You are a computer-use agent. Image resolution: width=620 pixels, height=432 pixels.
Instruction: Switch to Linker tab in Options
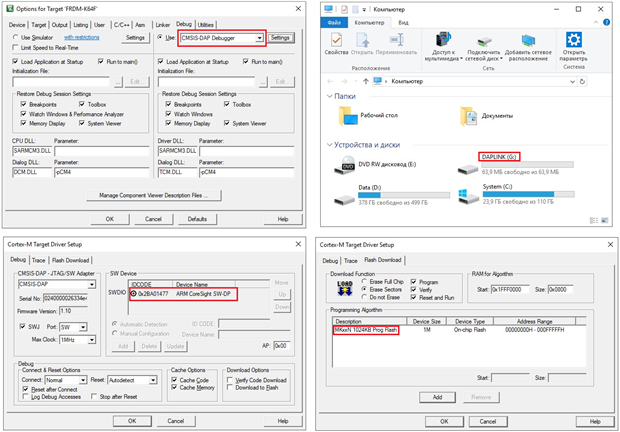pyautogui.click(x=163, y=25)
